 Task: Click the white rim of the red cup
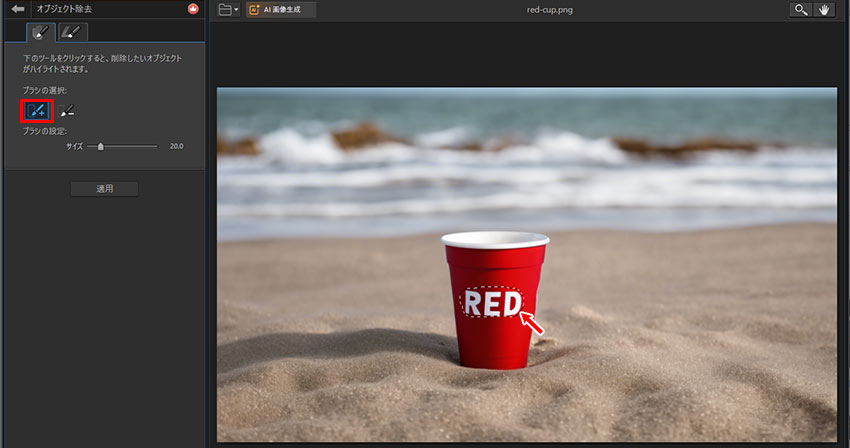coord(495,240)
